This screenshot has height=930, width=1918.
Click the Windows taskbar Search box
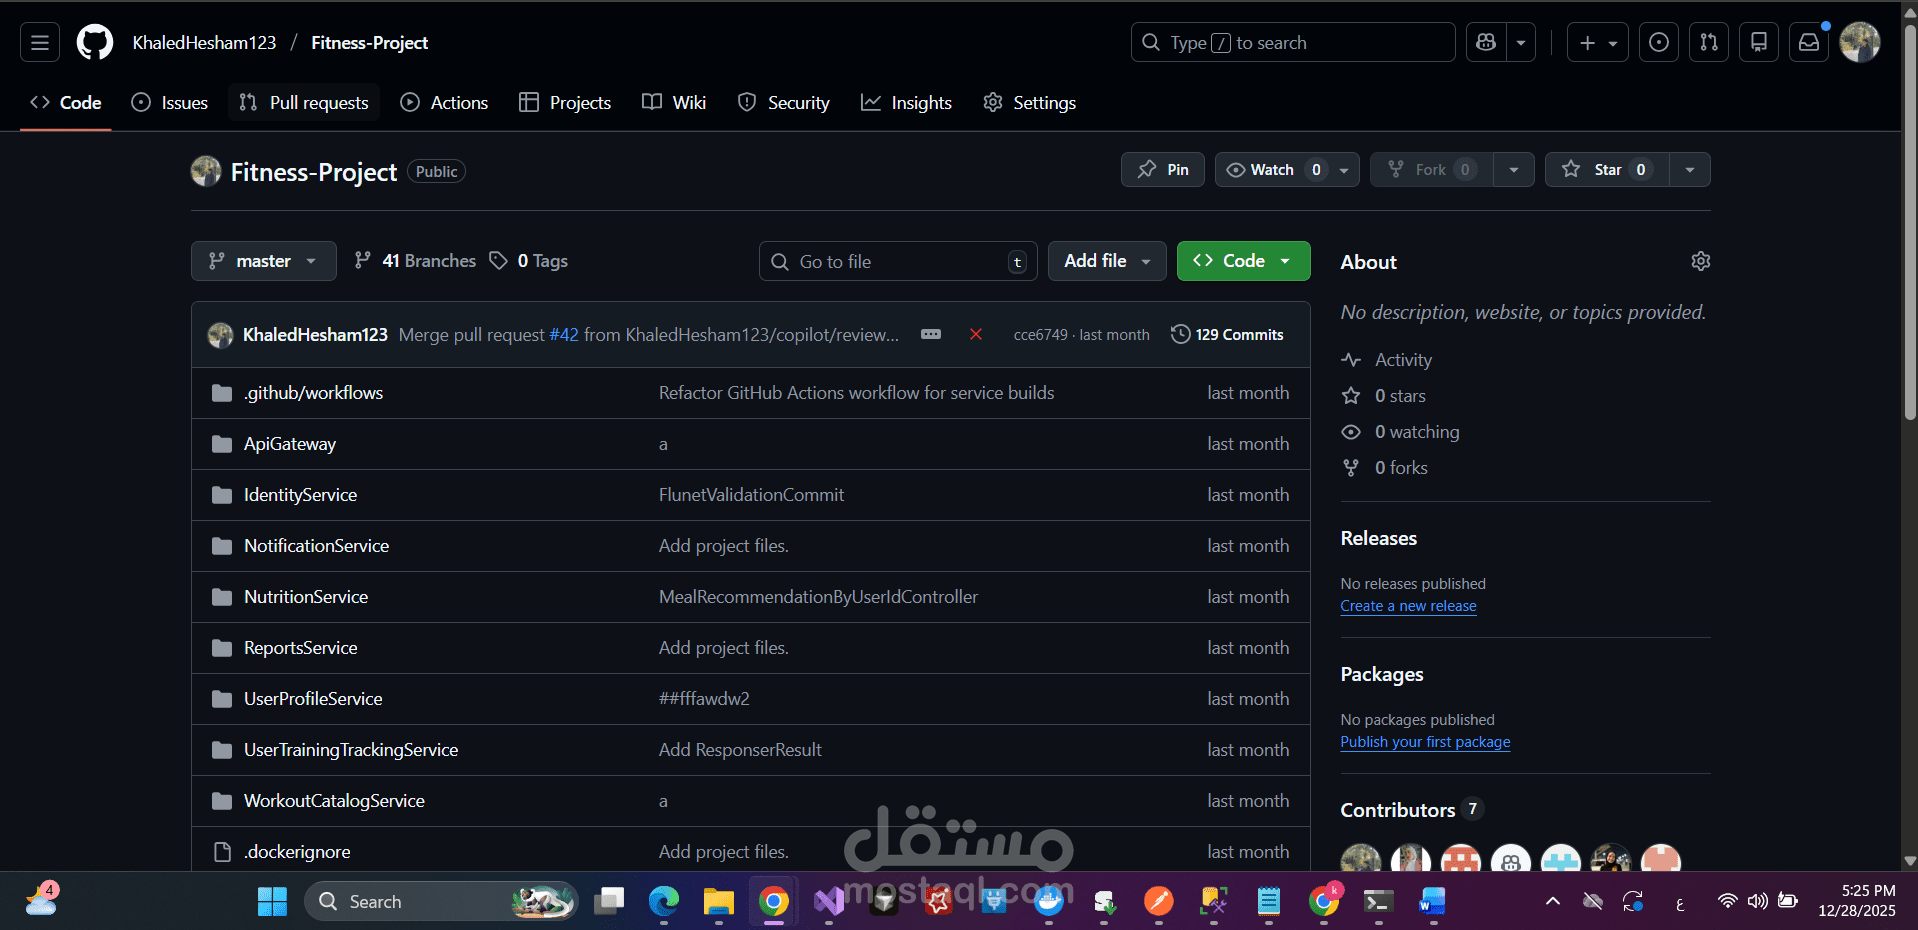(x=441, y=901)
